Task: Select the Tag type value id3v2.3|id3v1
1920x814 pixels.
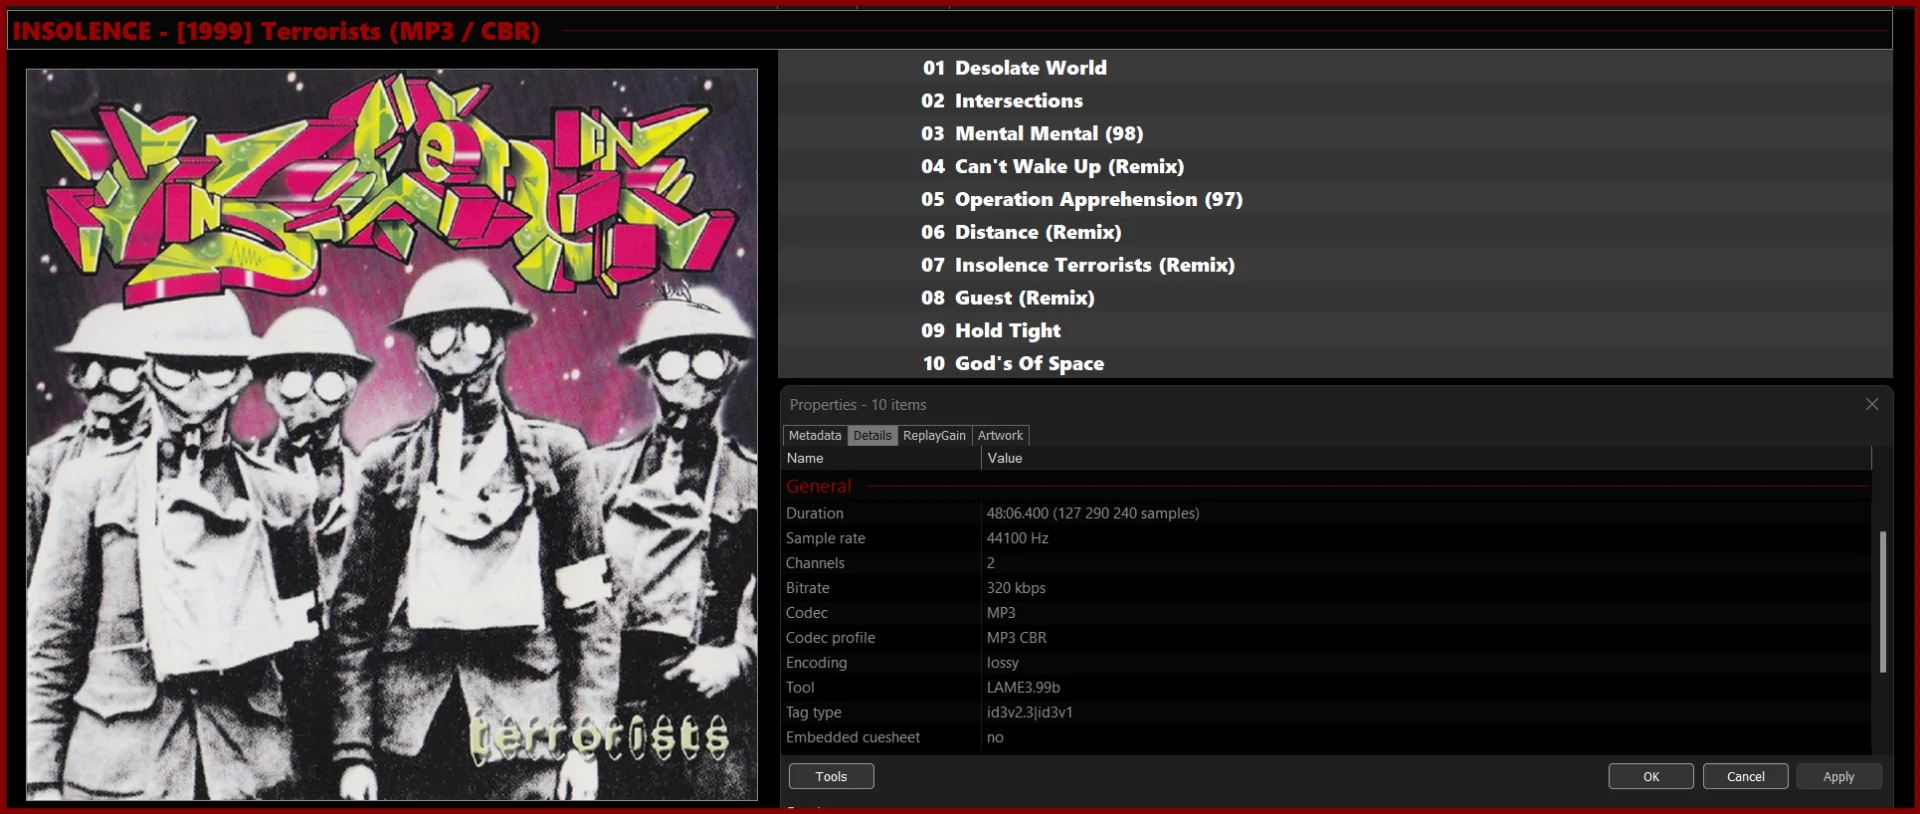Action: [x=1030, y=713]
